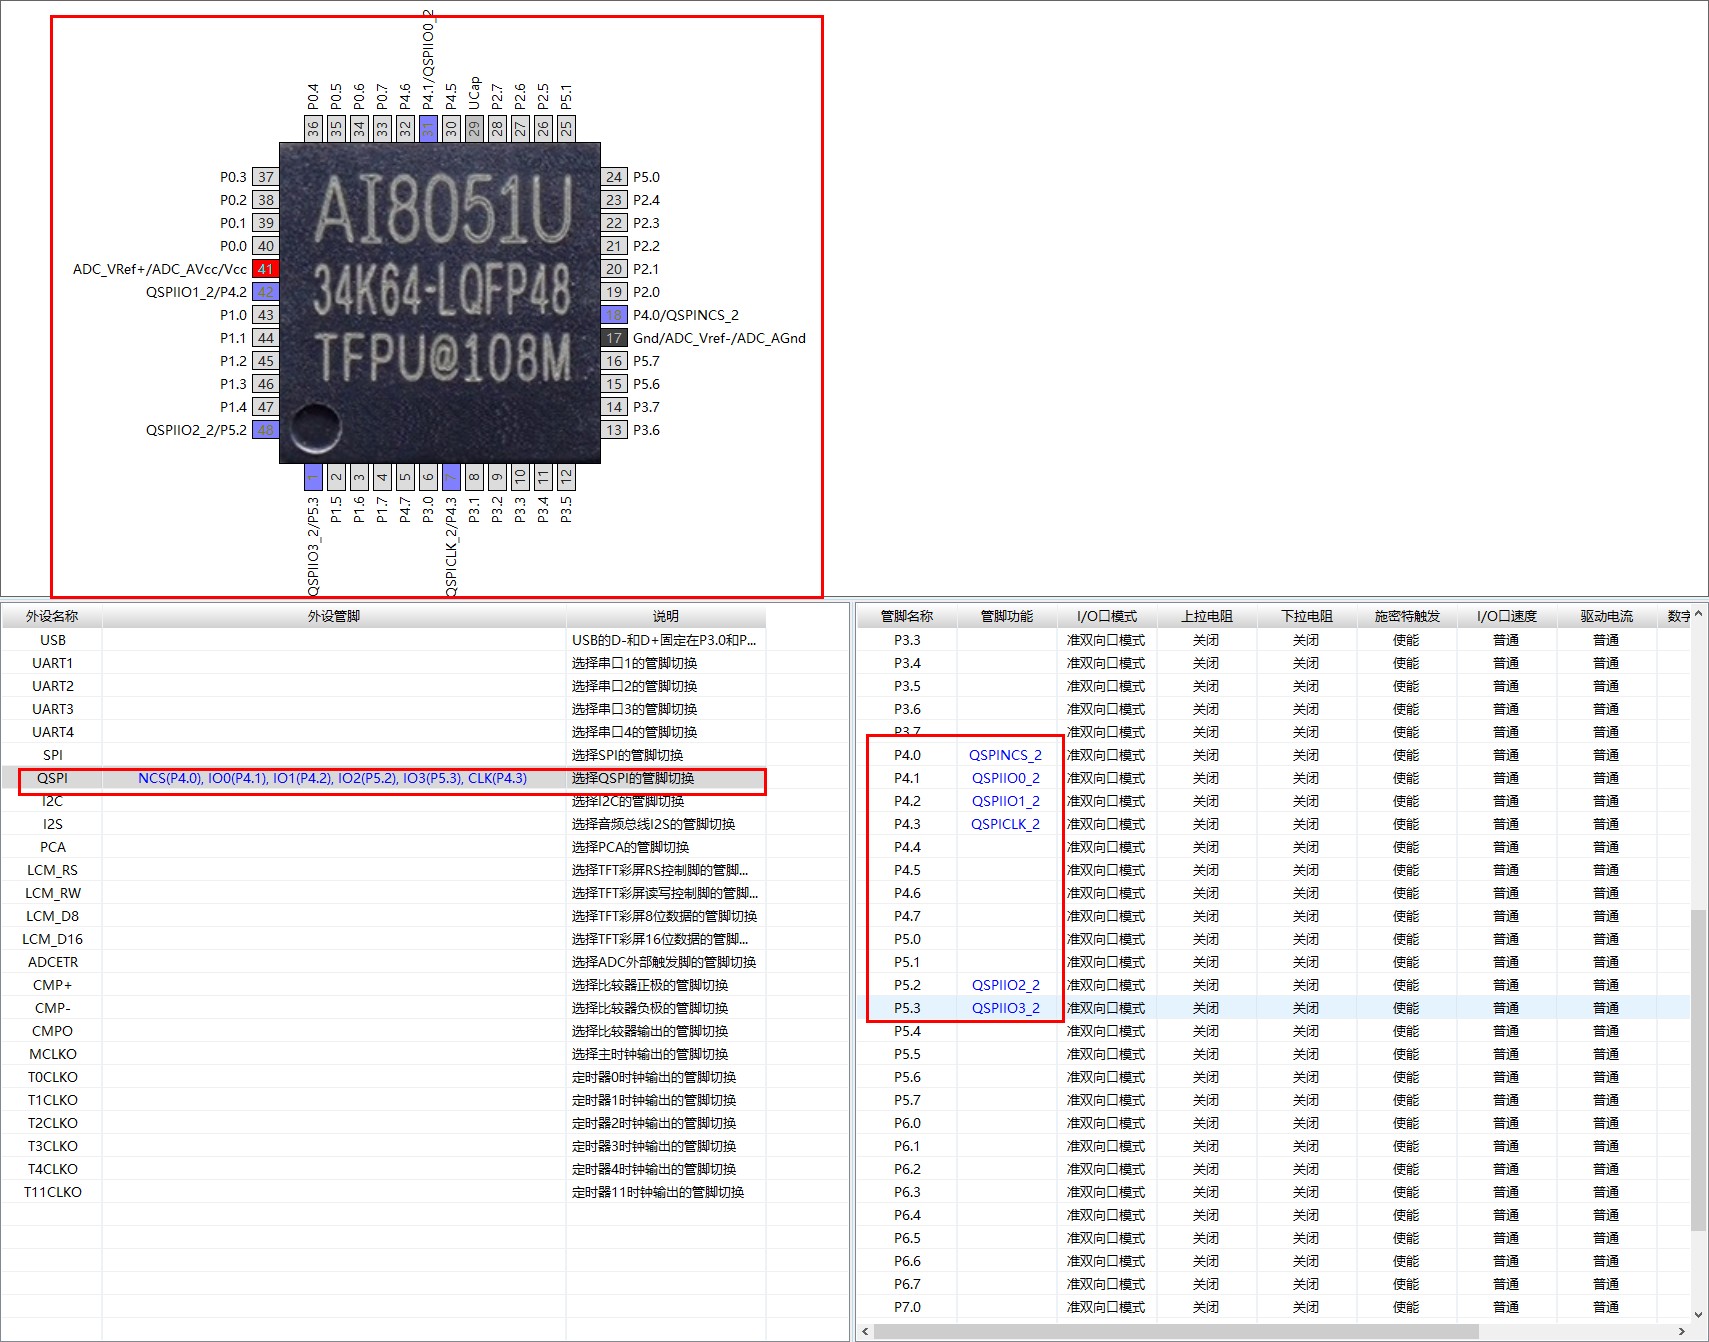Select highlighted pin 48 (QSPIIO2_2/P5.2)
This screenshot has height=1342, width=1709.
(x=265, y=430)
